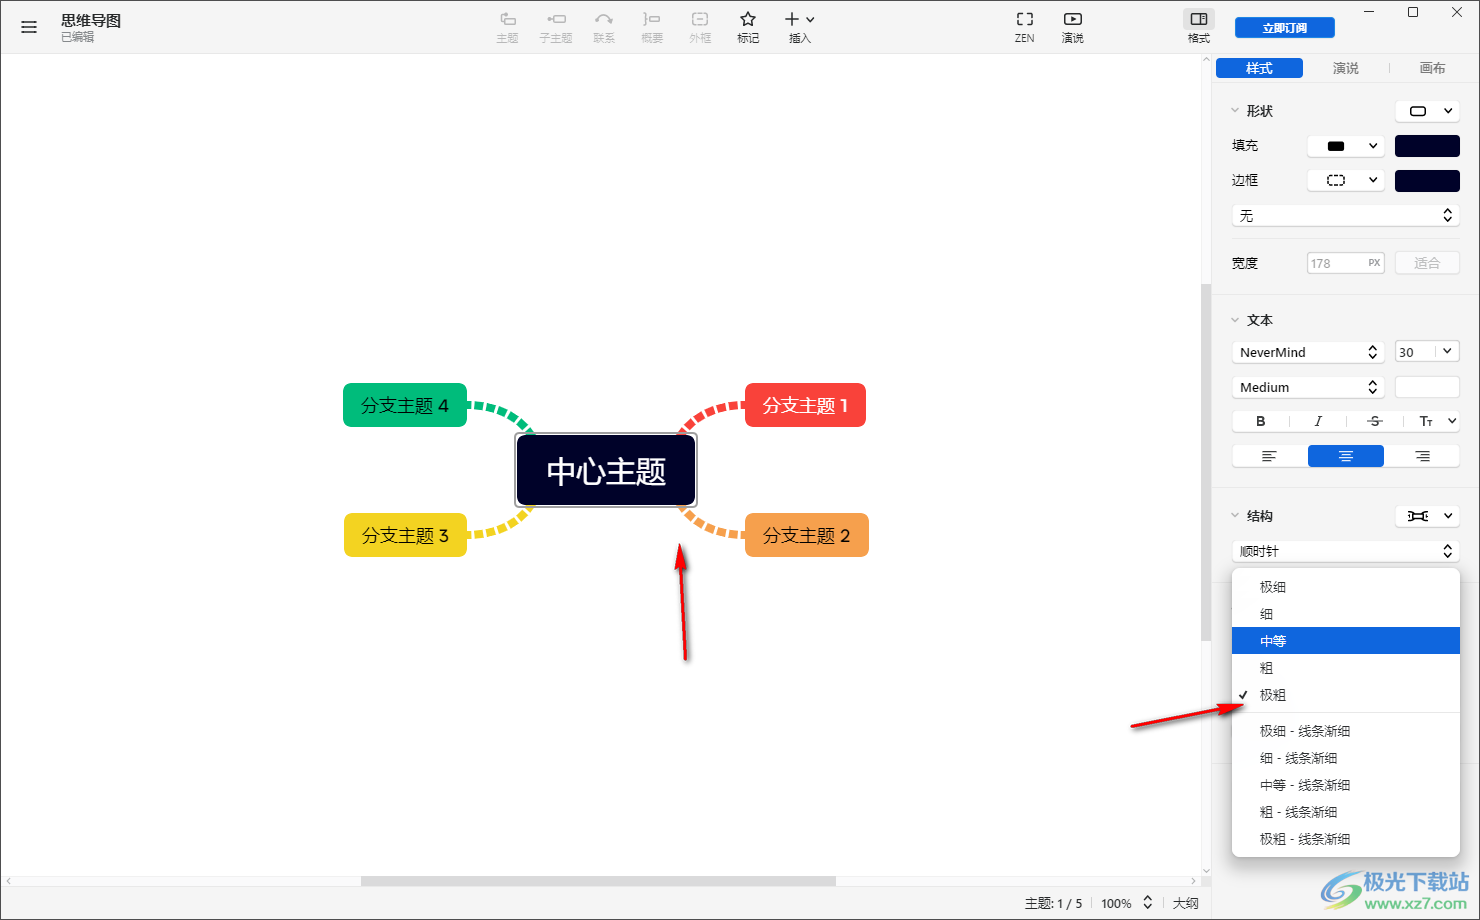Click the 主题: 1 / 5 topic count
Screen dimensions: 1480x920
[1053, 903]
